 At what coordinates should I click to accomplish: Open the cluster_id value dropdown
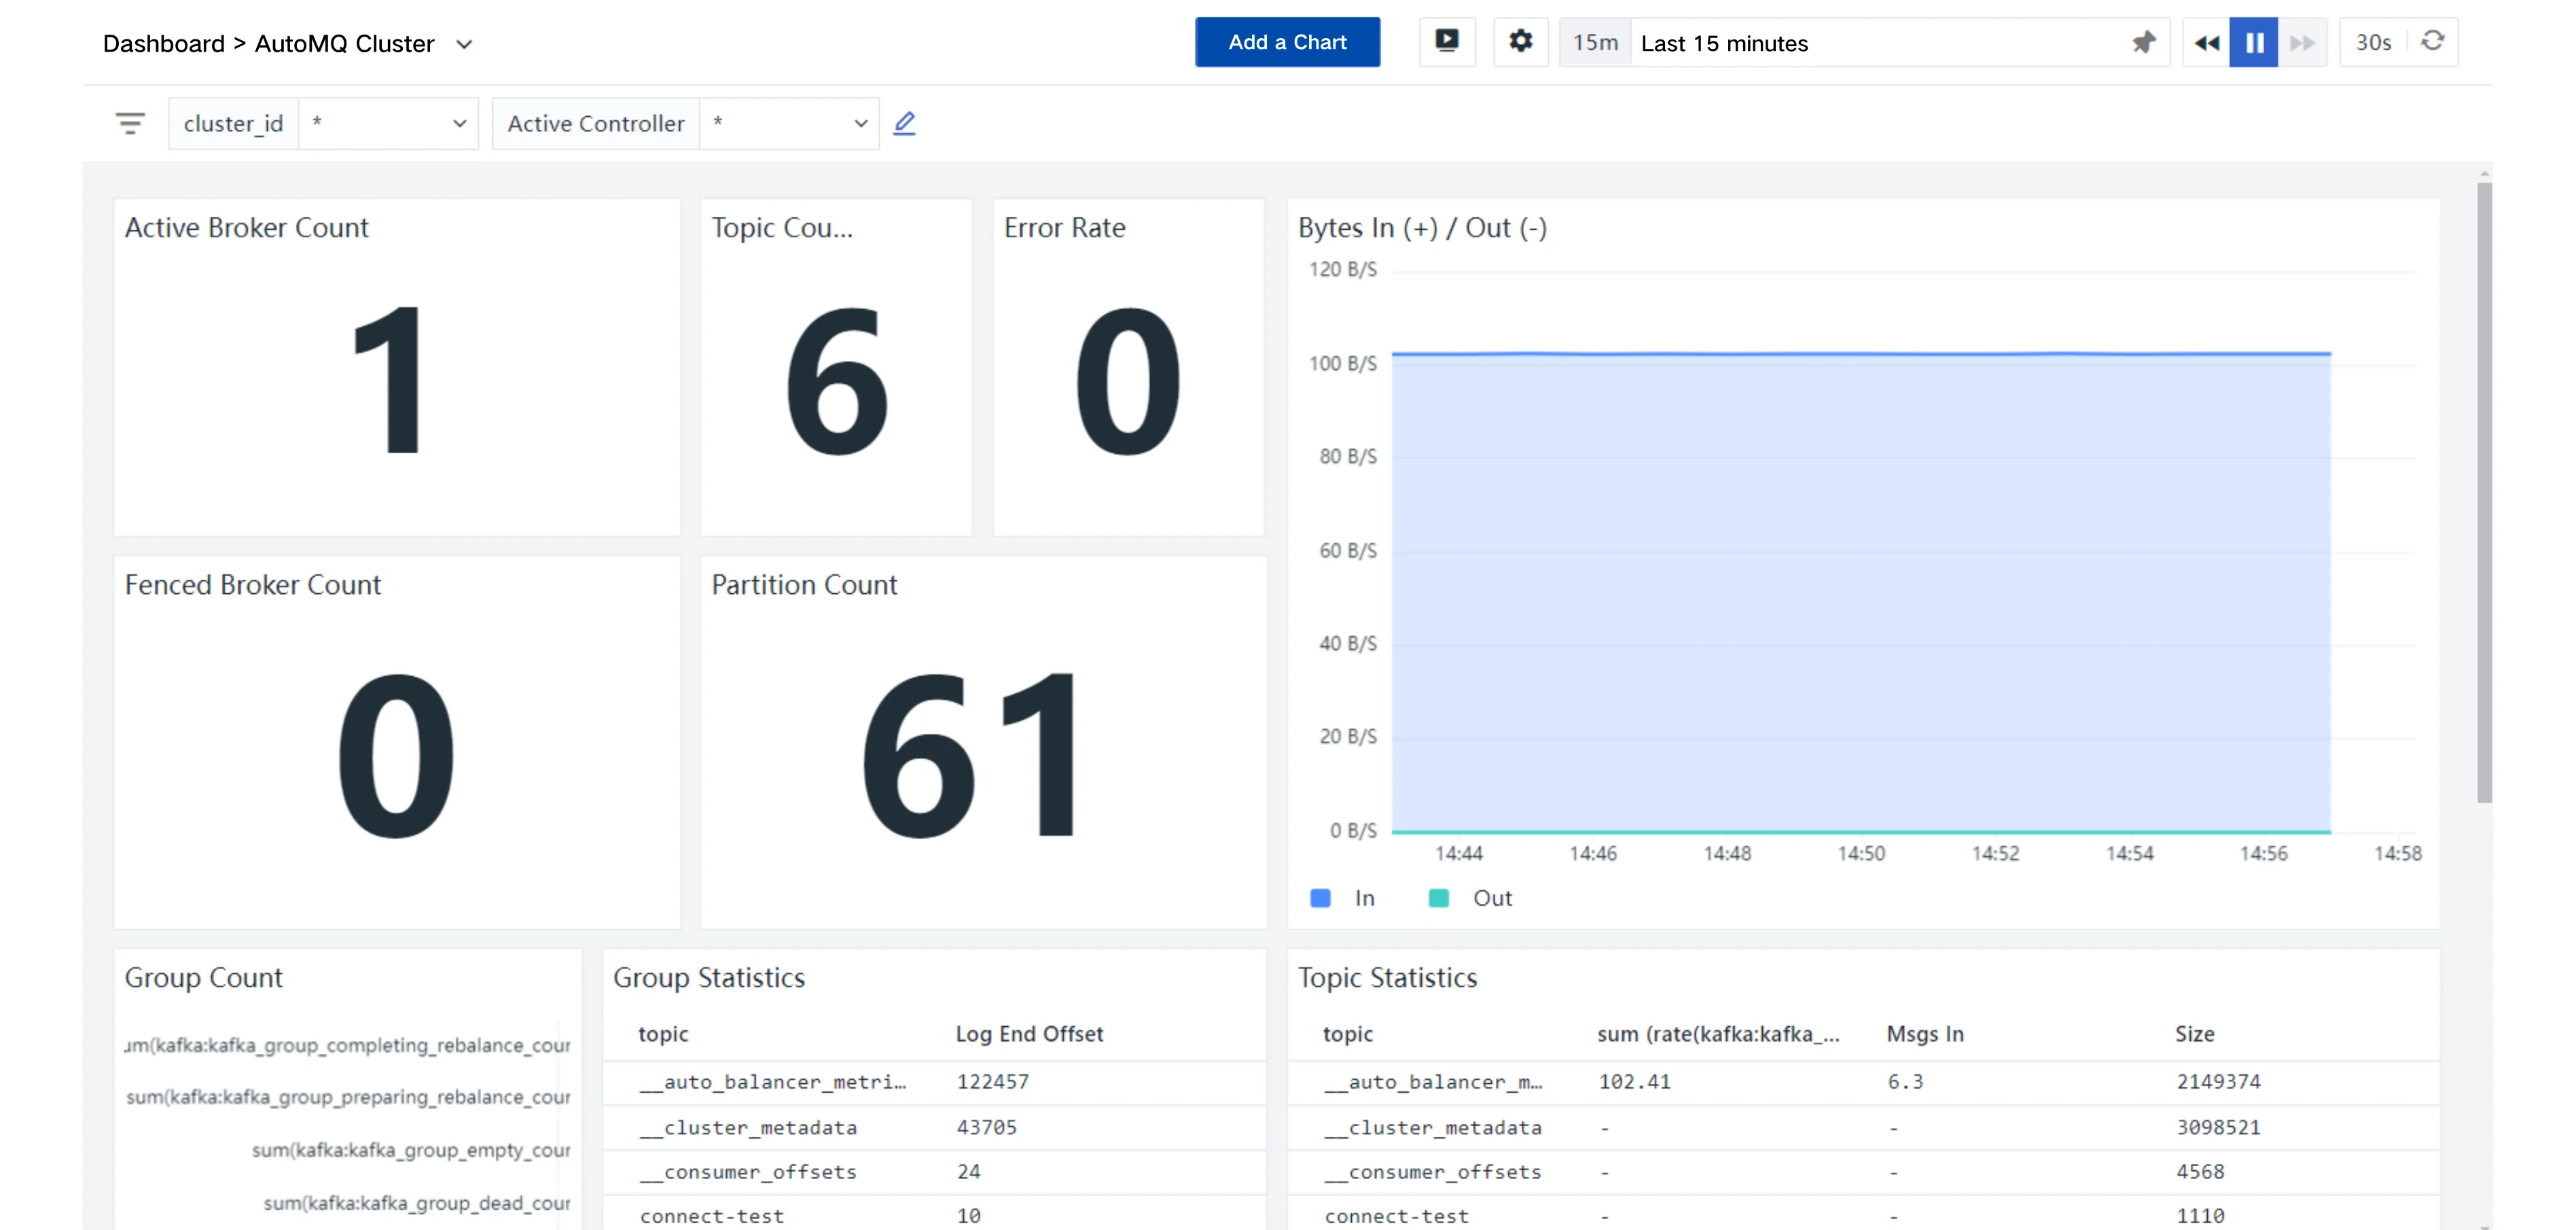pos(388,123)
